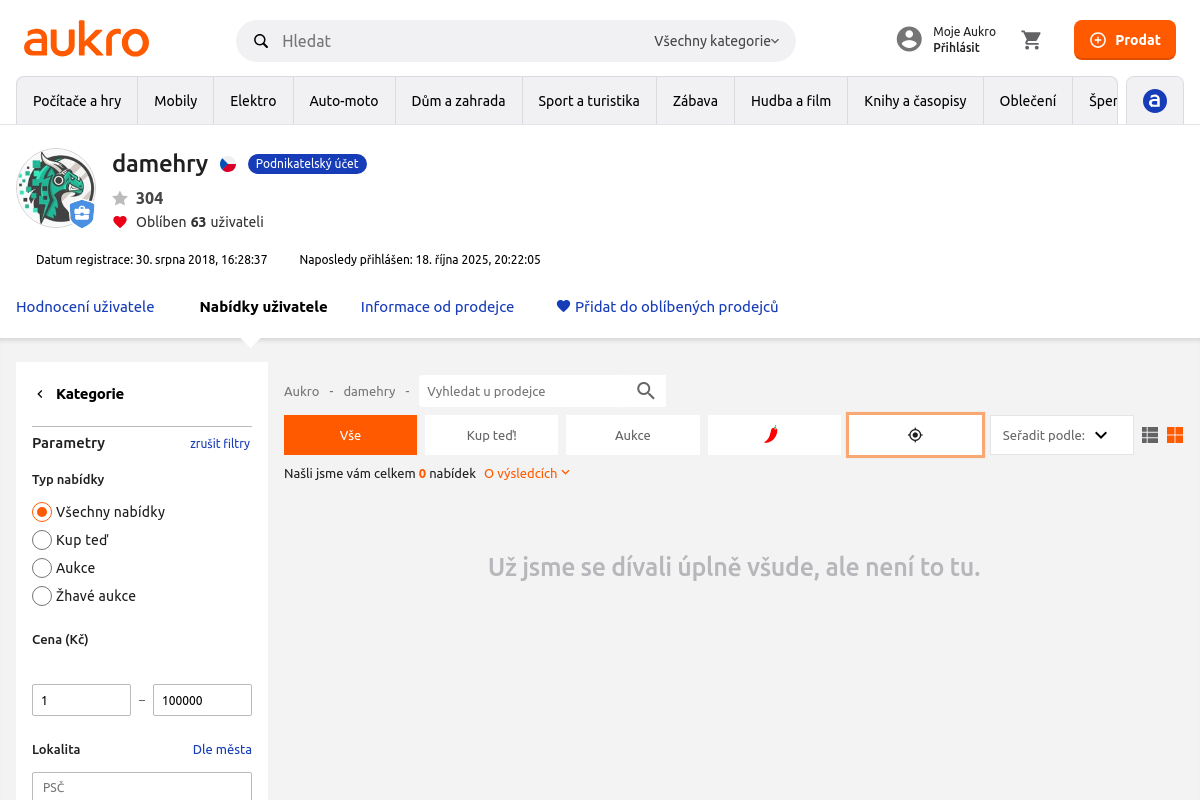
Task: Open the Seřadit podle sort dropdown
Action: 1061,435
